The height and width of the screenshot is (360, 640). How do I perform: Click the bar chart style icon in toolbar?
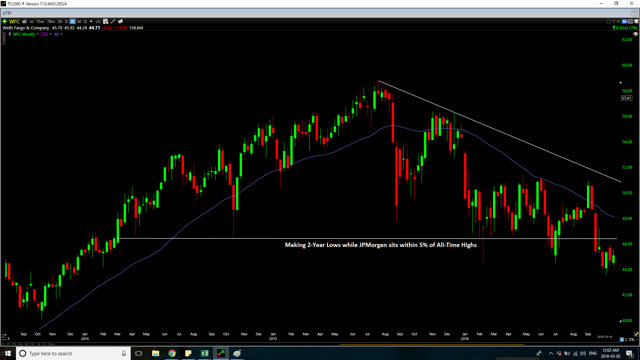click(x=98, y=21)
